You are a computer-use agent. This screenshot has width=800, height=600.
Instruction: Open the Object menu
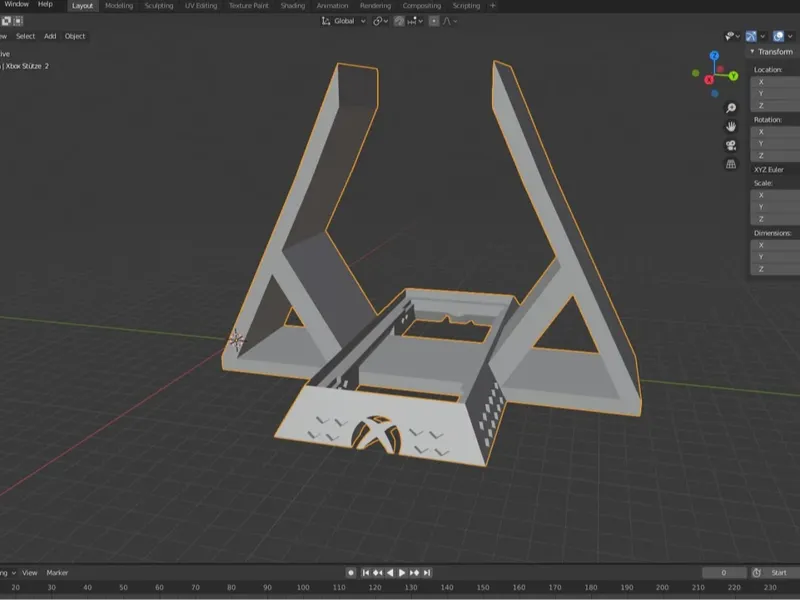[75, 36]
